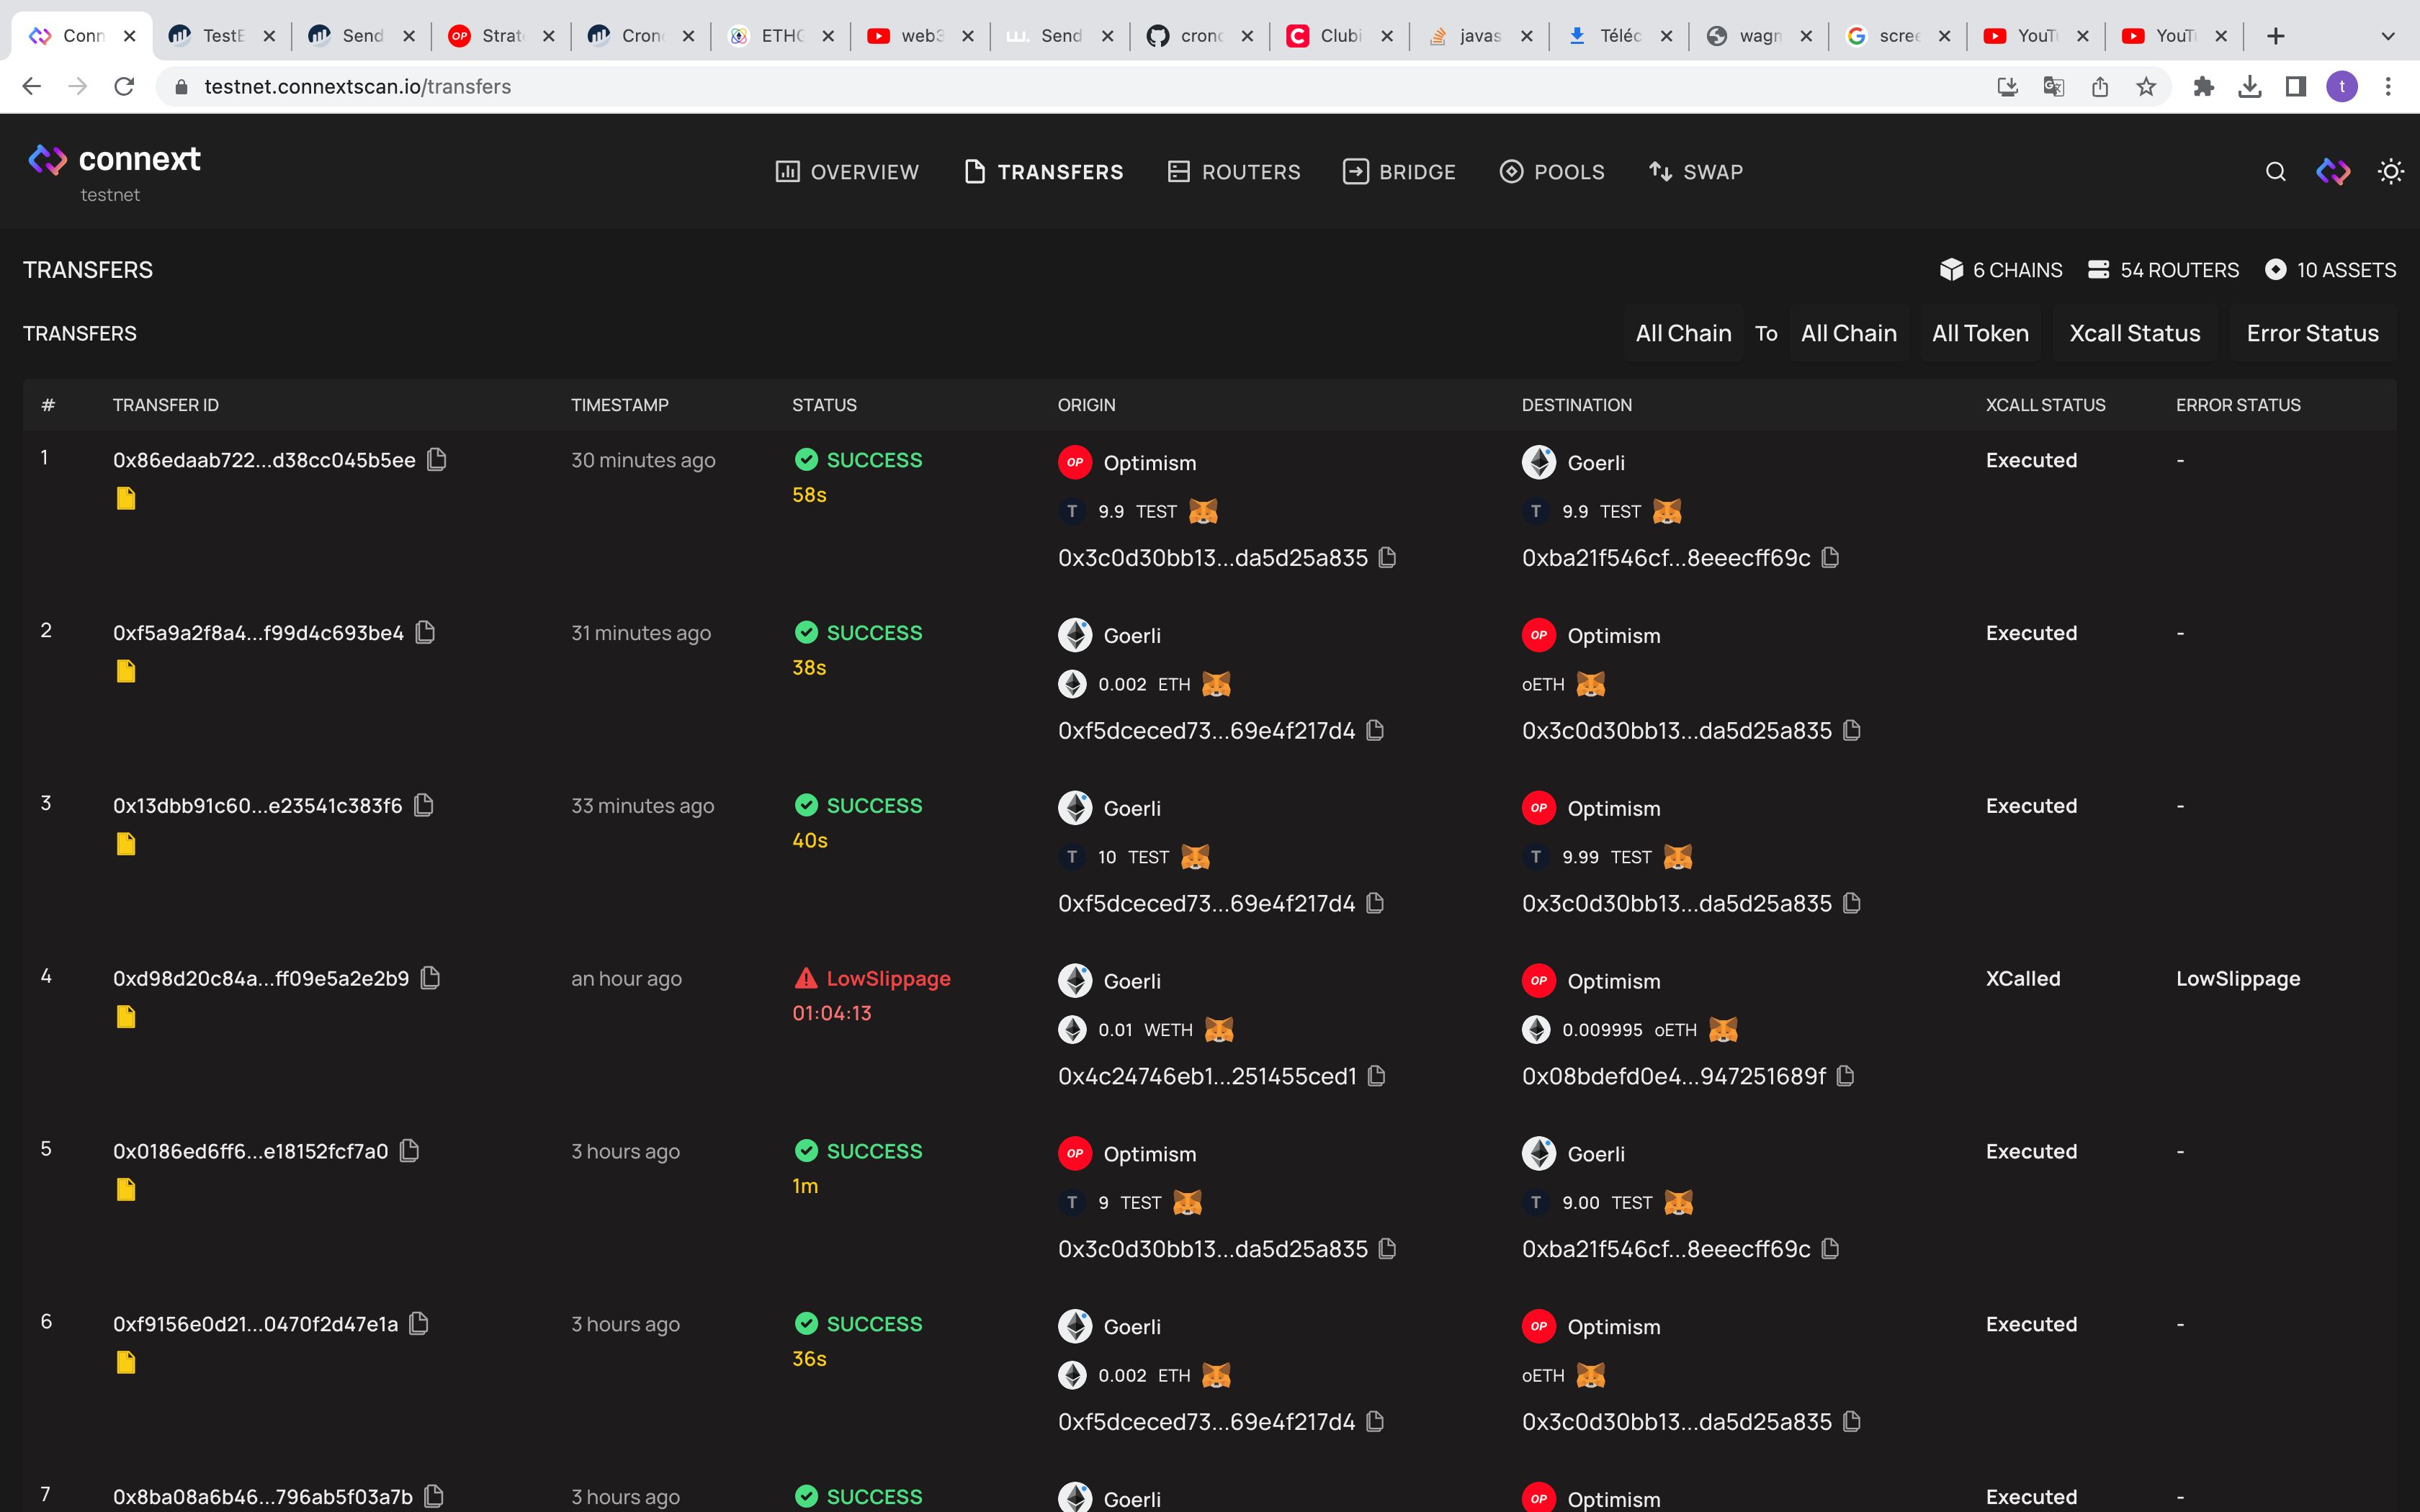Click XCalled status in row 4
Viewport: 2420px width, 1512px height.
click(2023, 978)
